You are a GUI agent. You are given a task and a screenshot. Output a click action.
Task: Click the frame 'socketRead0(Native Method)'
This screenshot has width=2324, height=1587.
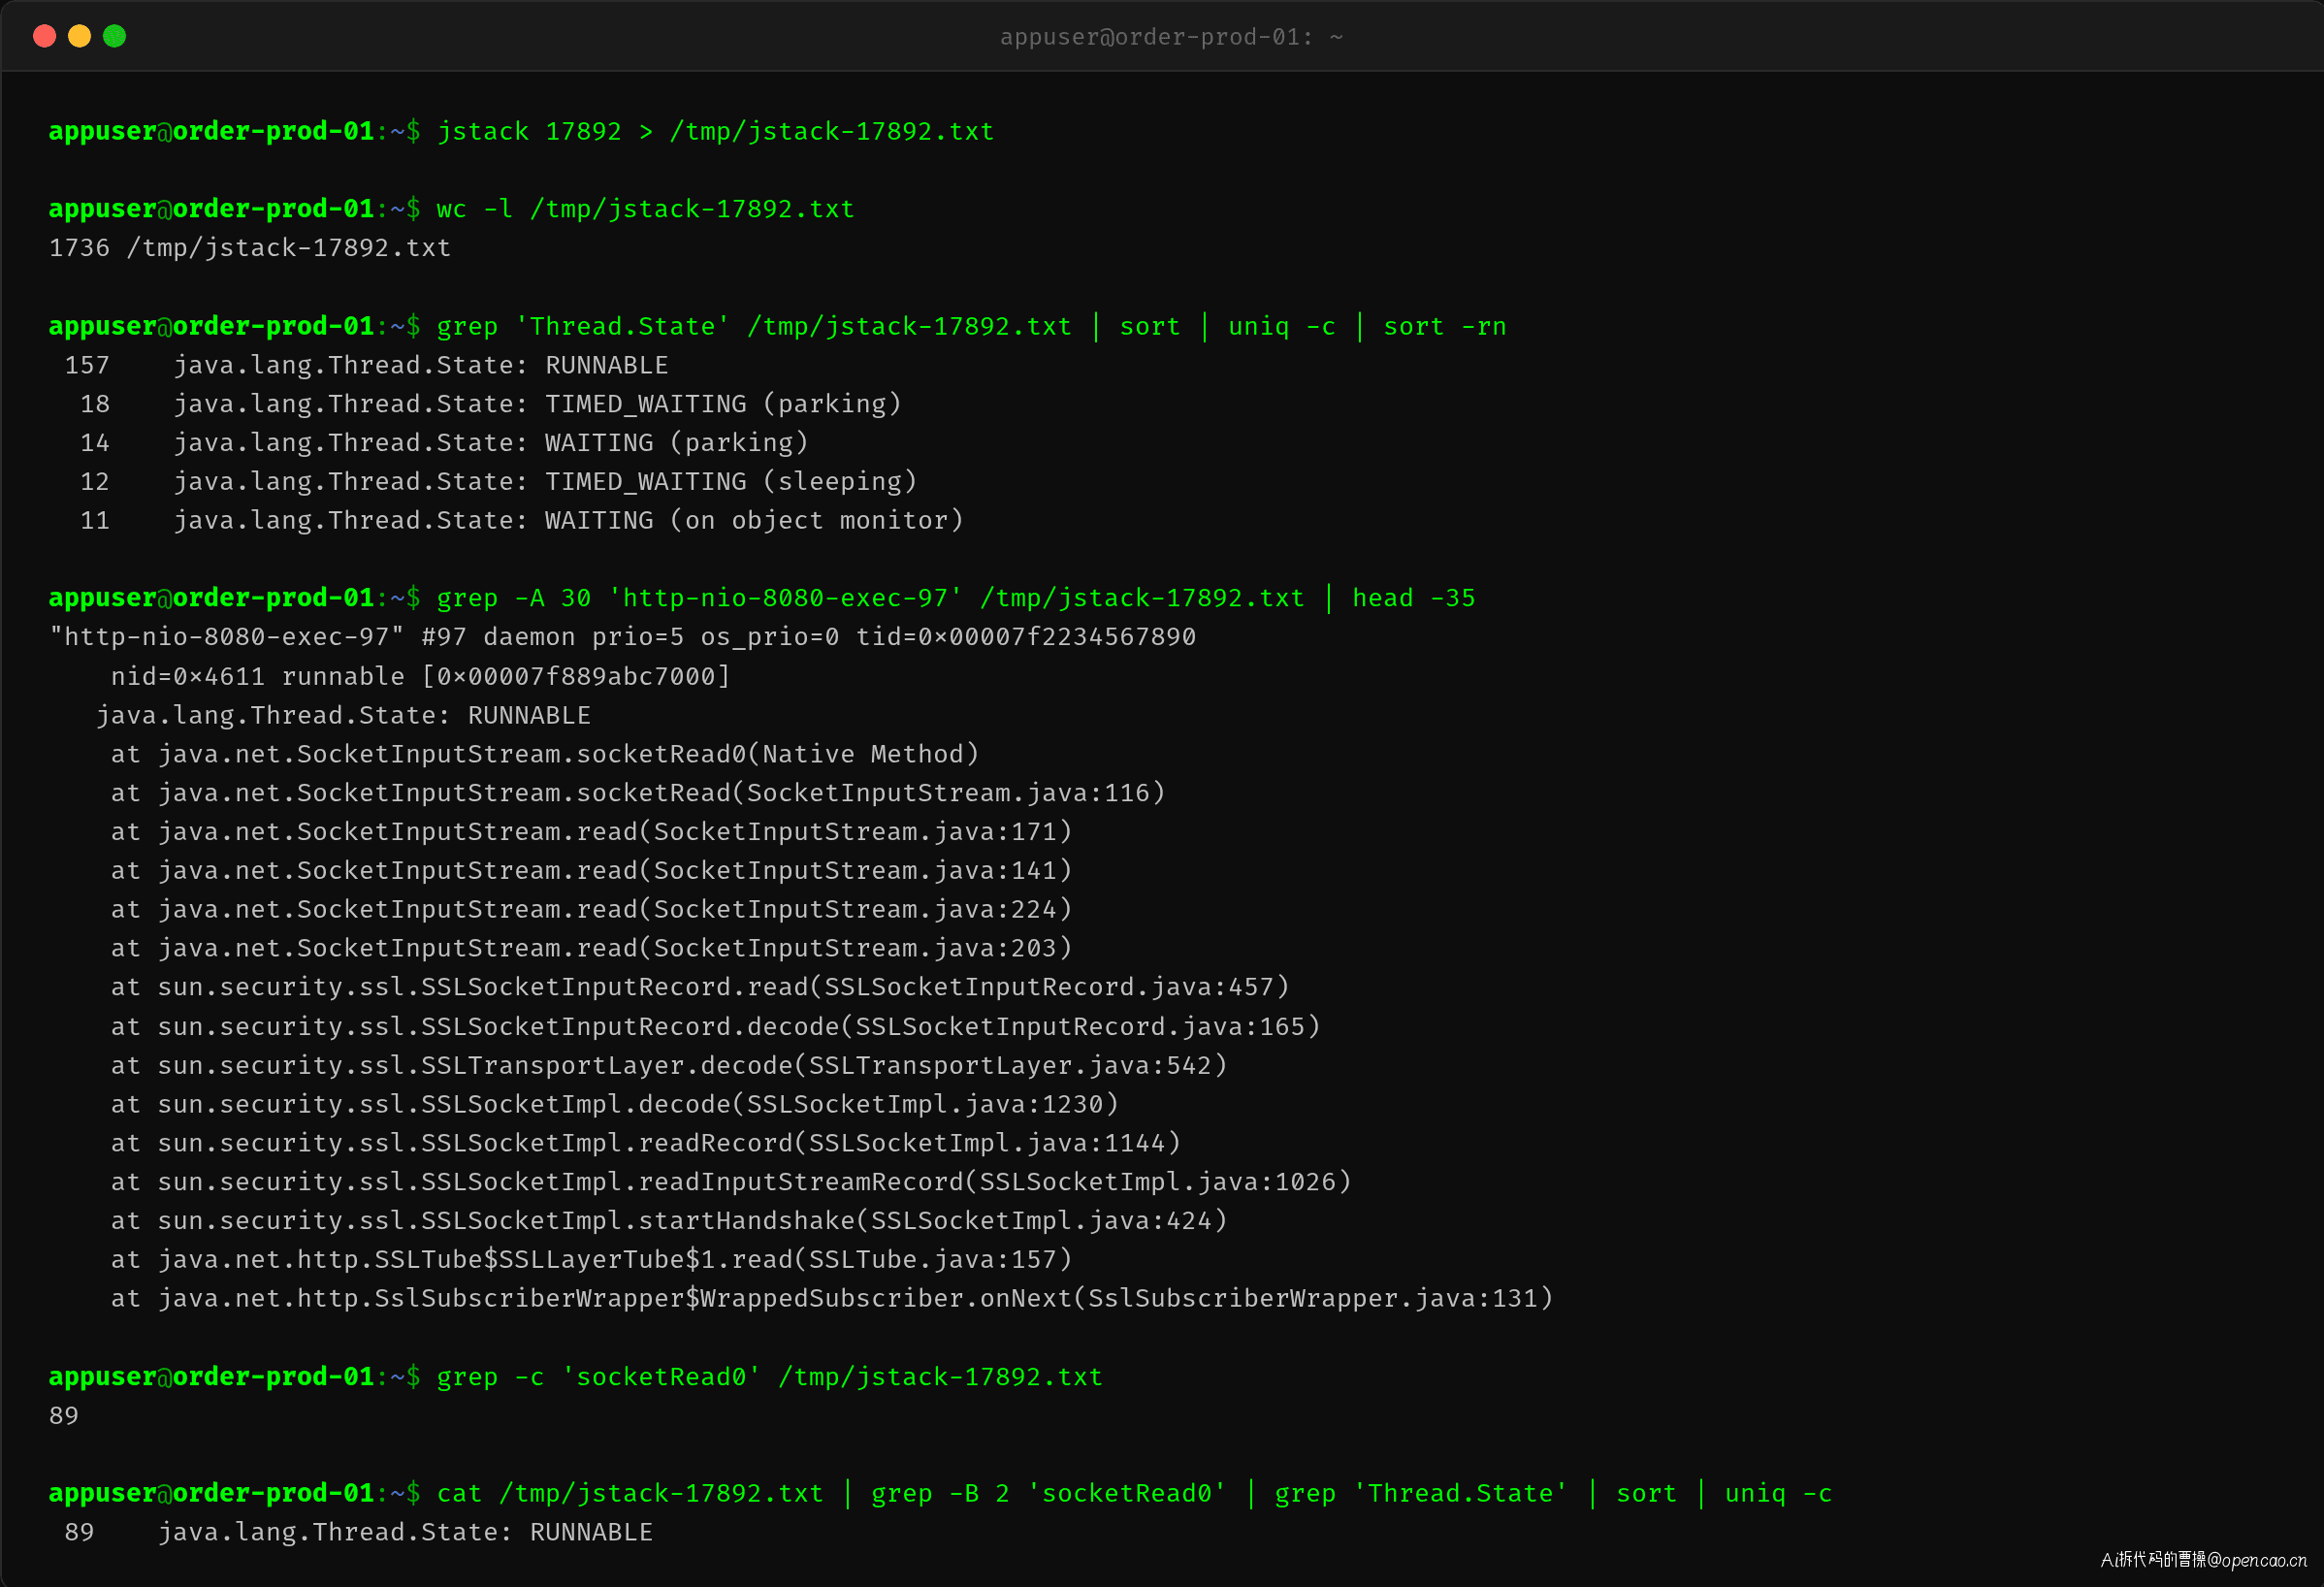coord(544,754)
